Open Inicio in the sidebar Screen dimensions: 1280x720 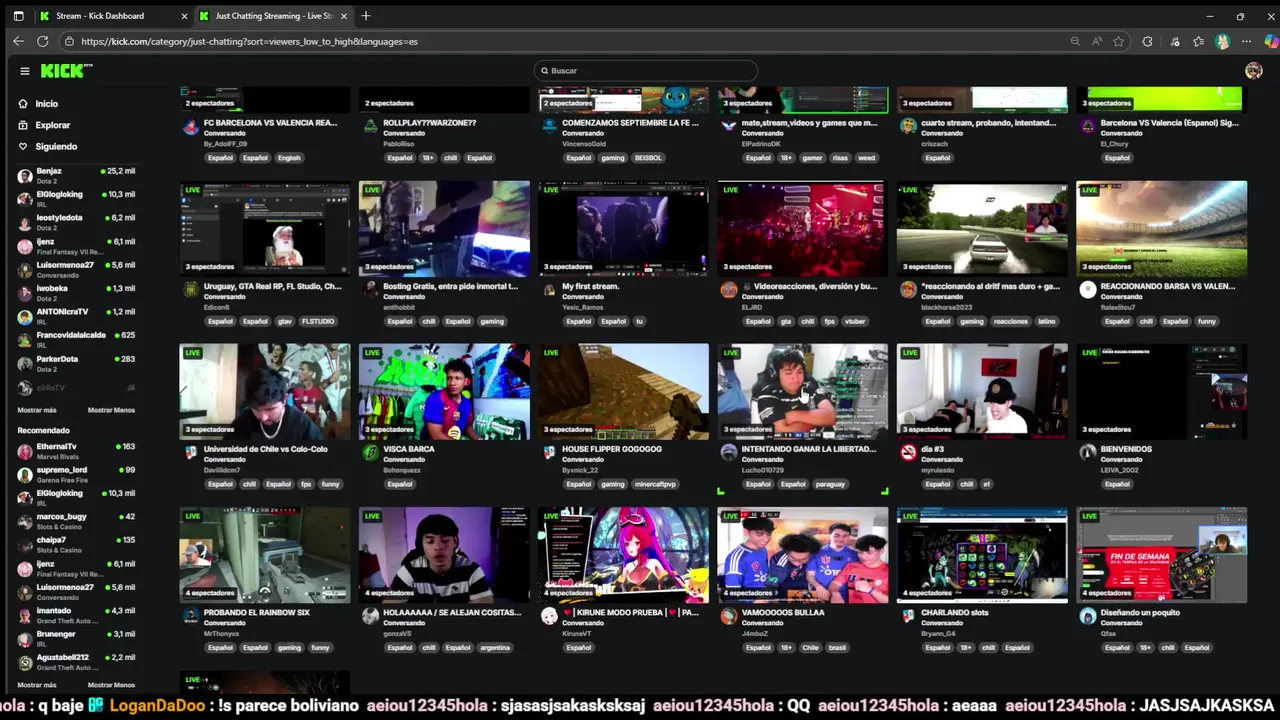pos(47,104)
